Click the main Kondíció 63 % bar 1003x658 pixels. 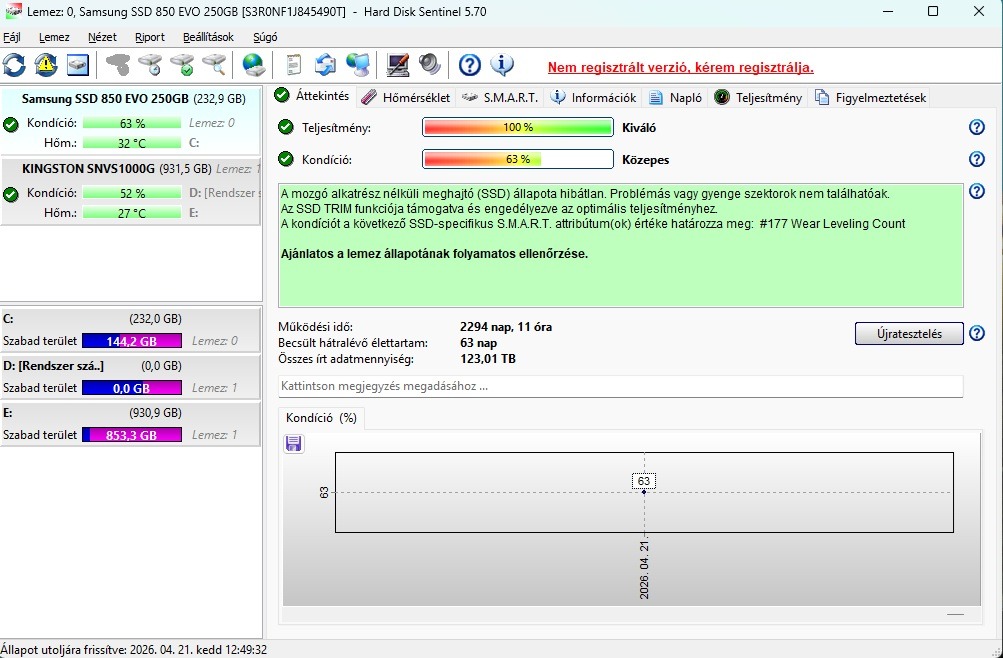pyautogui.click(x=517, y=159)
